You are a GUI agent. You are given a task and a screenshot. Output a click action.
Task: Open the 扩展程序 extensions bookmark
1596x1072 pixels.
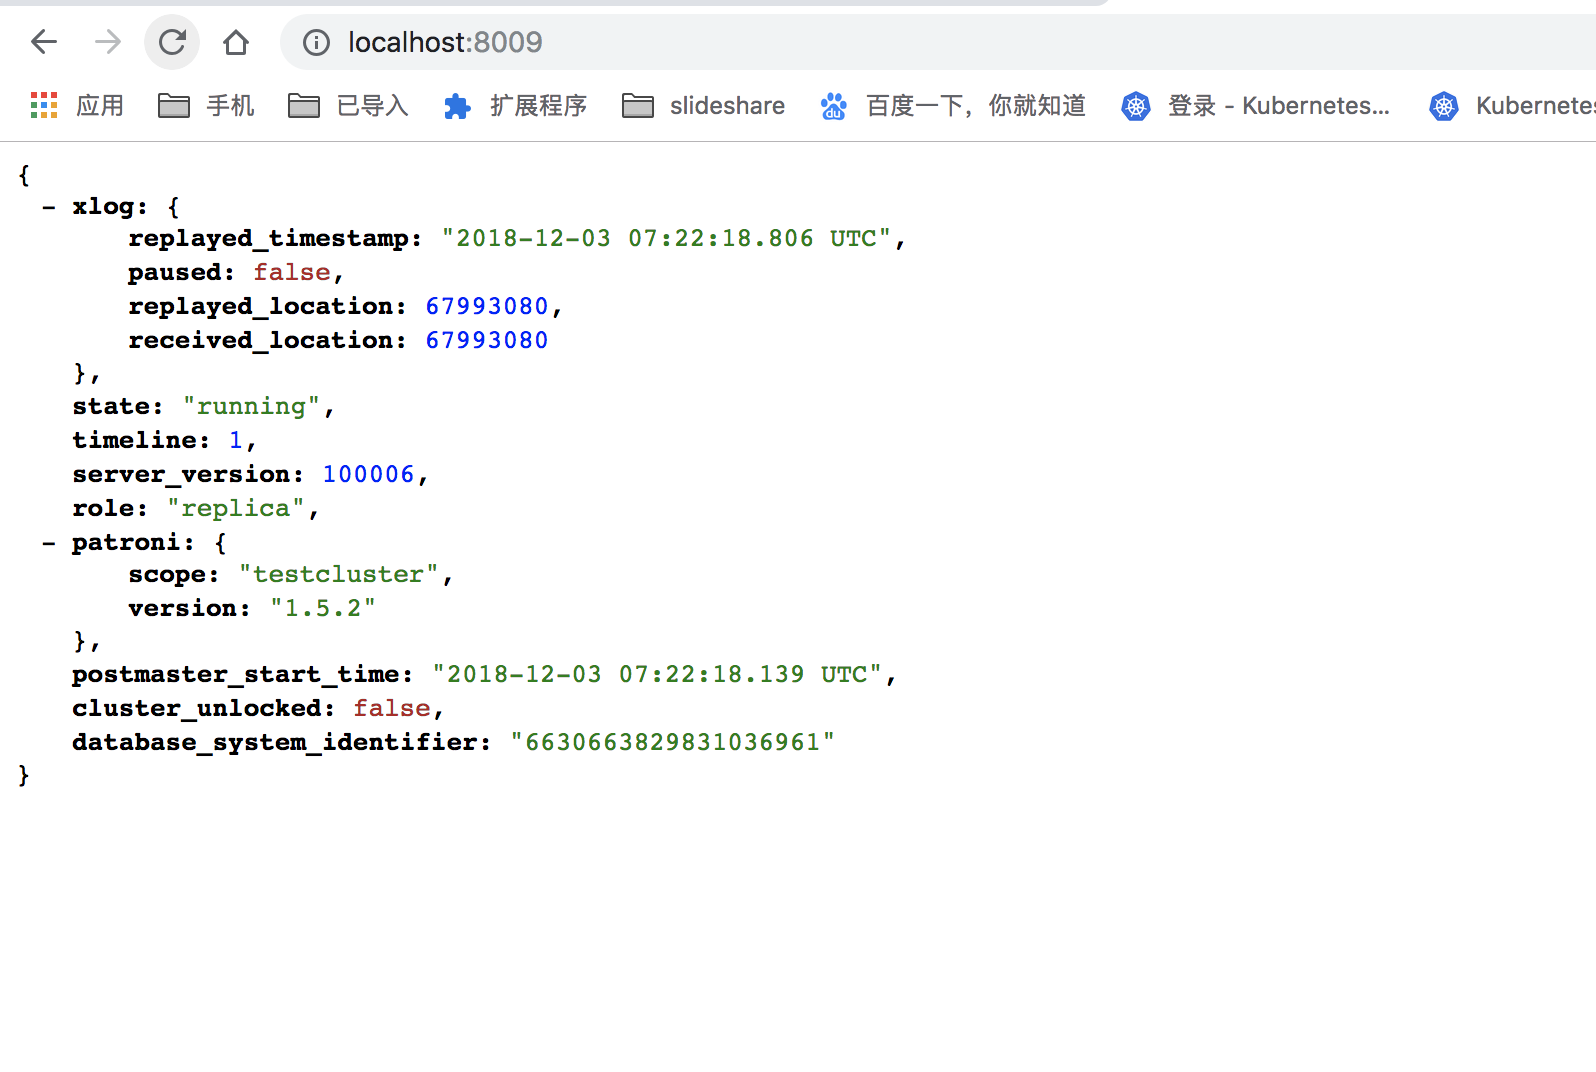(515, 105)
